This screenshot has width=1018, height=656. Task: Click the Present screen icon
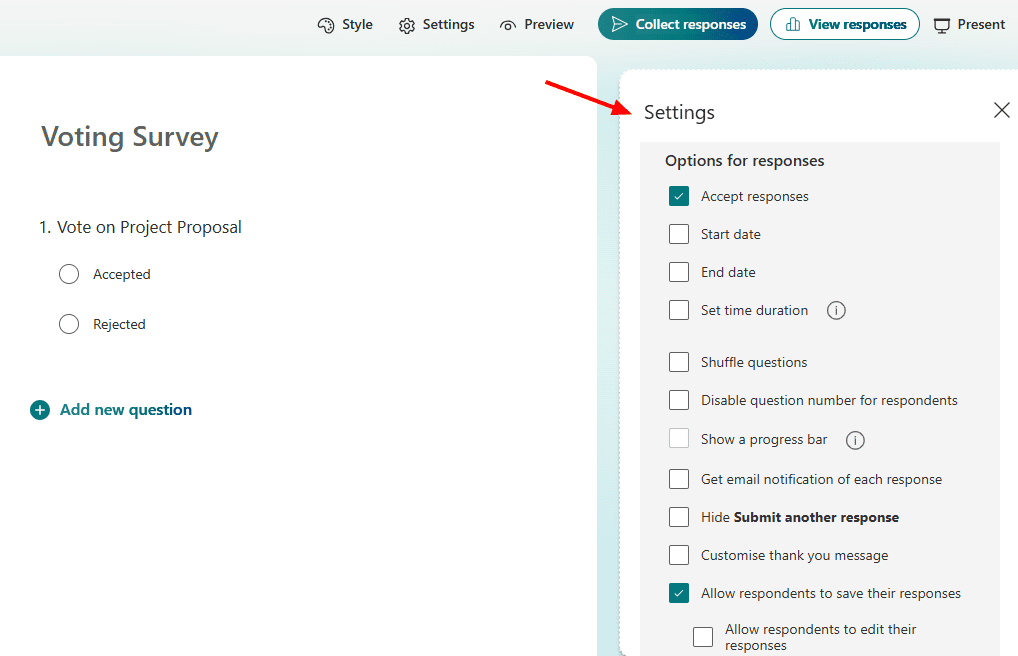click(942, 25)
